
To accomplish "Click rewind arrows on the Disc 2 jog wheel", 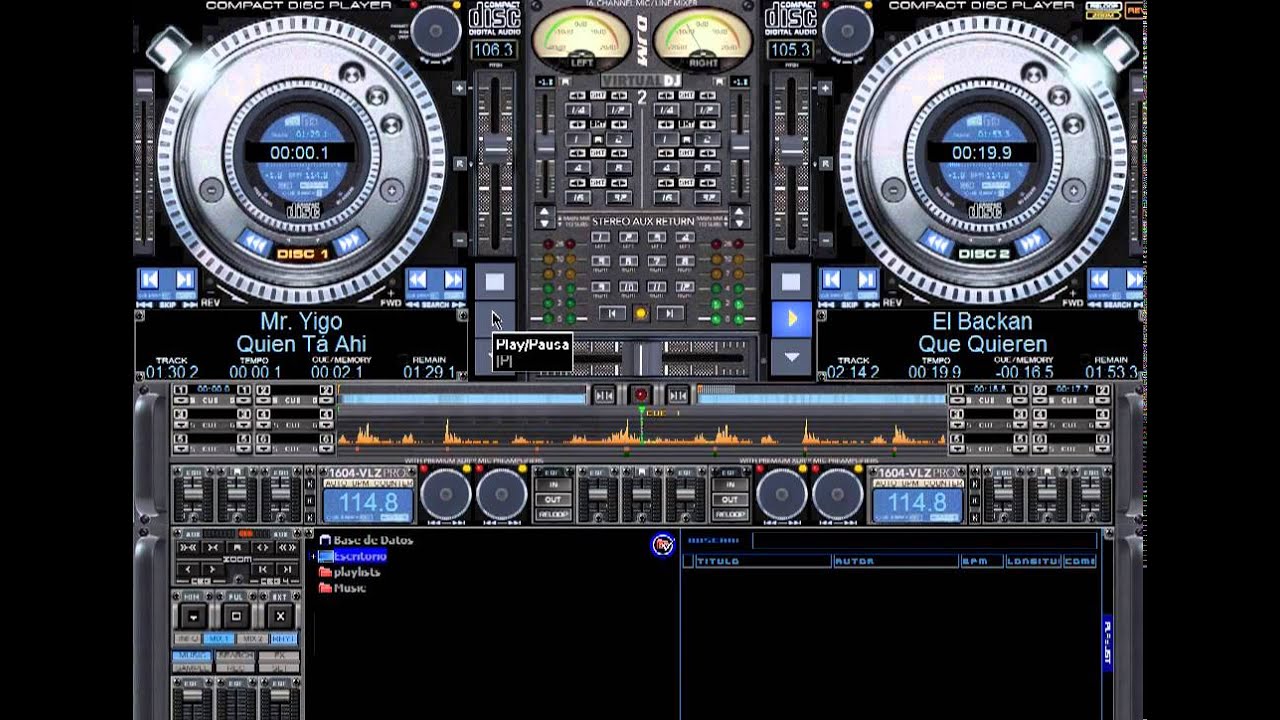I will pyautogui.click(x=938, y=243).
